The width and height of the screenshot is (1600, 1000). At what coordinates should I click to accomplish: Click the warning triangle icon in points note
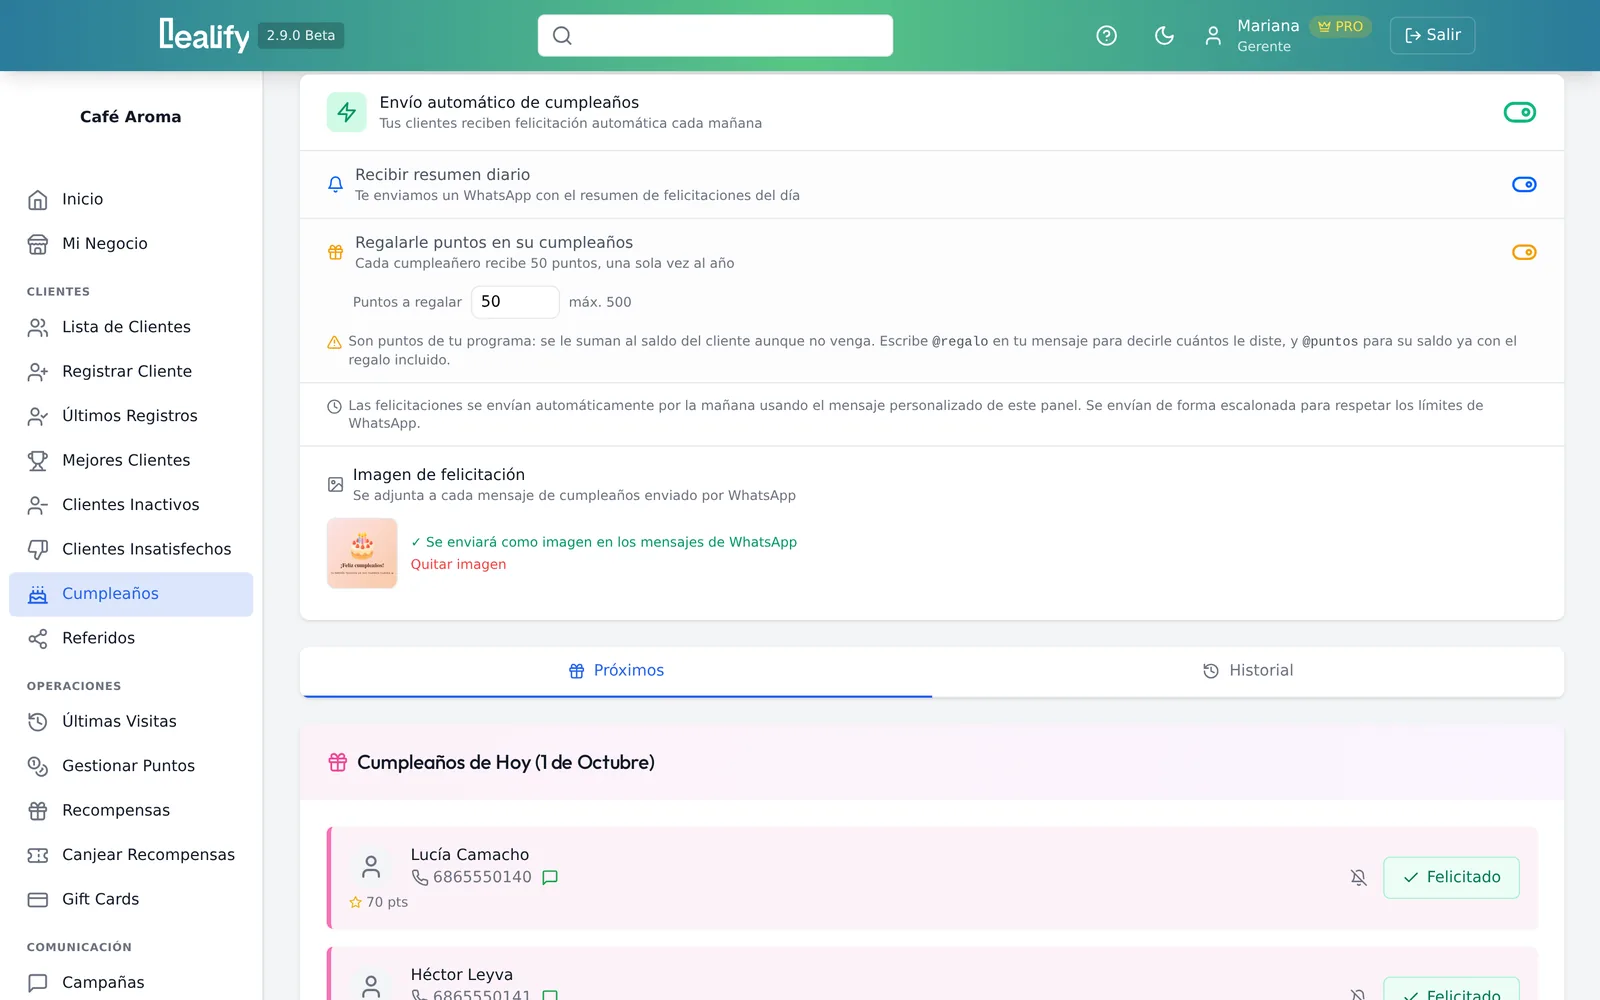(335, 342)
